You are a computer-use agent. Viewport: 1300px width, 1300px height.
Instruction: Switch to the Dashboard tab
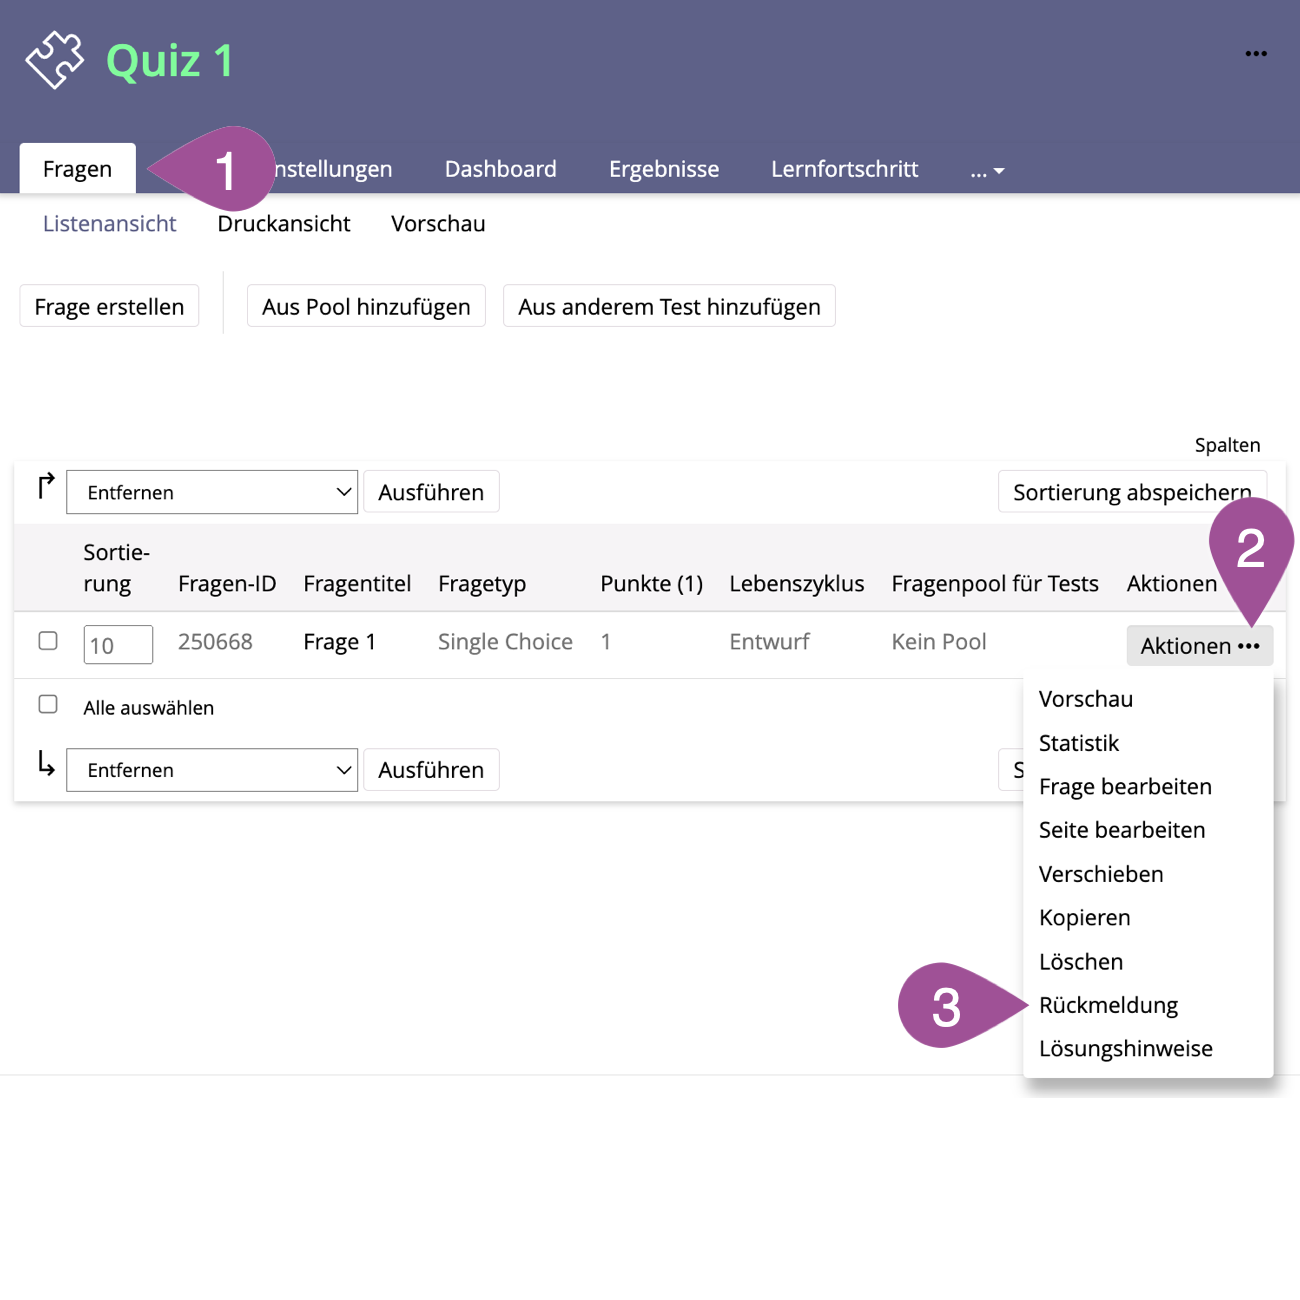pos(500,169)
